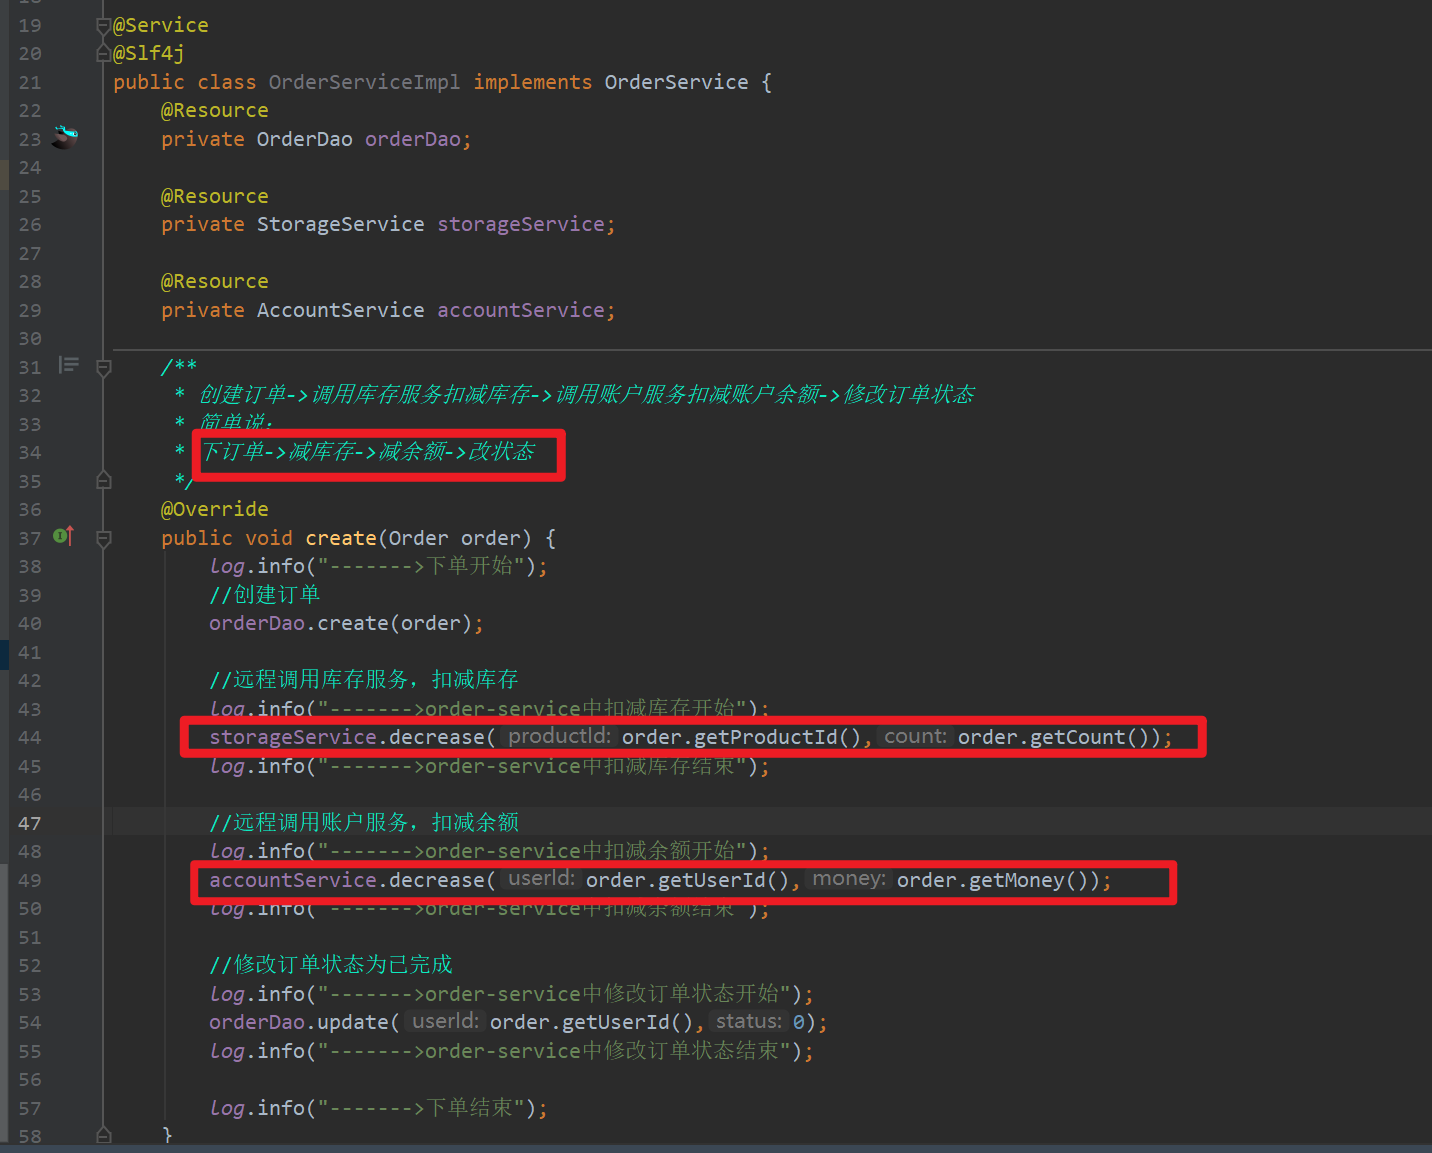Click the @Resource annotation on line 28
The image size is (1432, 1153).
215,281
